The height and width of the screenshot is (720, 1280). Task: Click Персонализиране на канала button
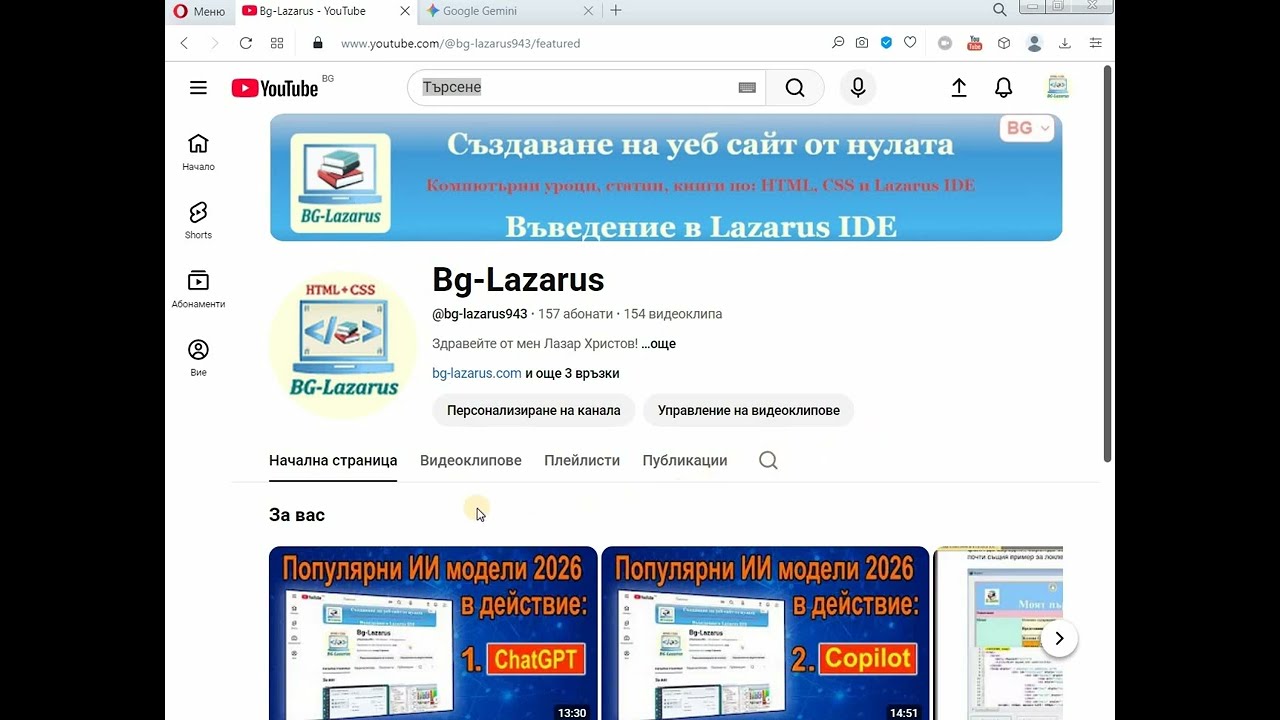[534, 410]
